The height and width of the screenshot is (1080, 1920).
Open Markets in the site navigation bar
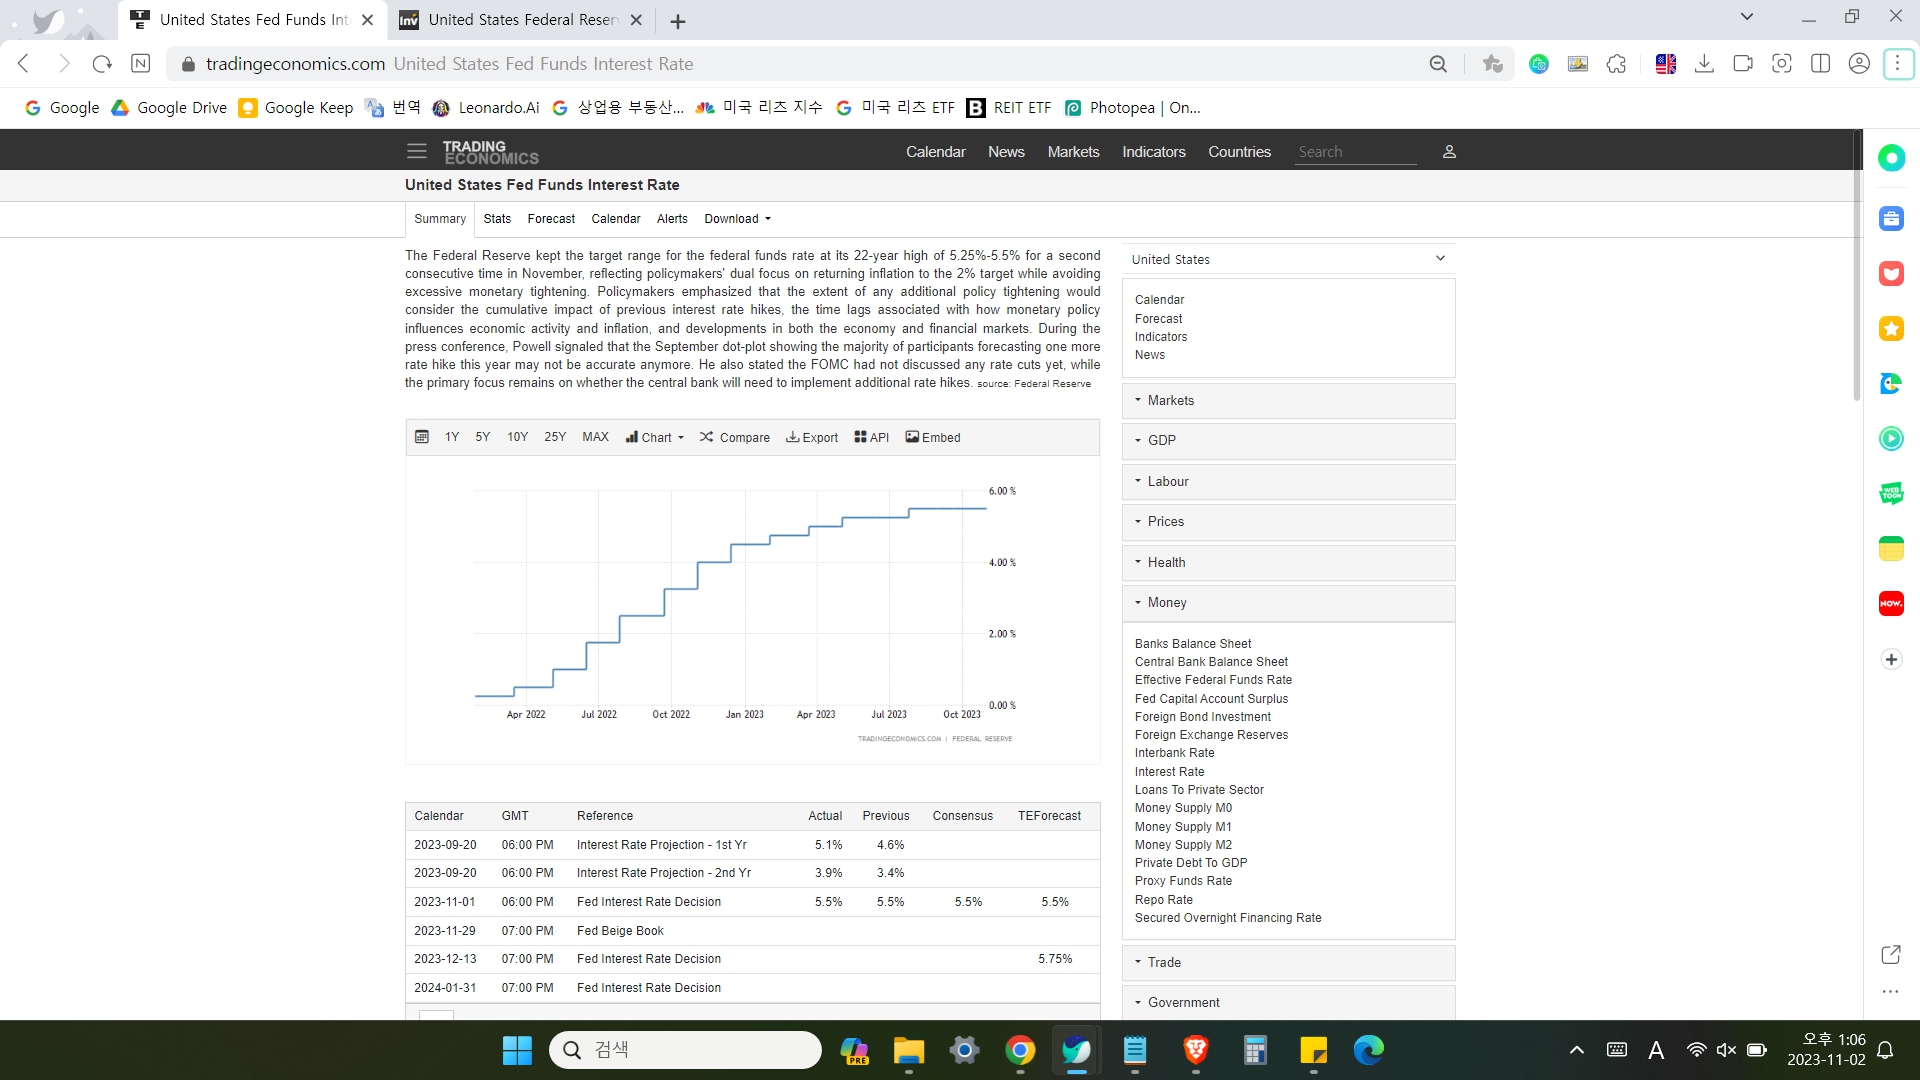1073,152
